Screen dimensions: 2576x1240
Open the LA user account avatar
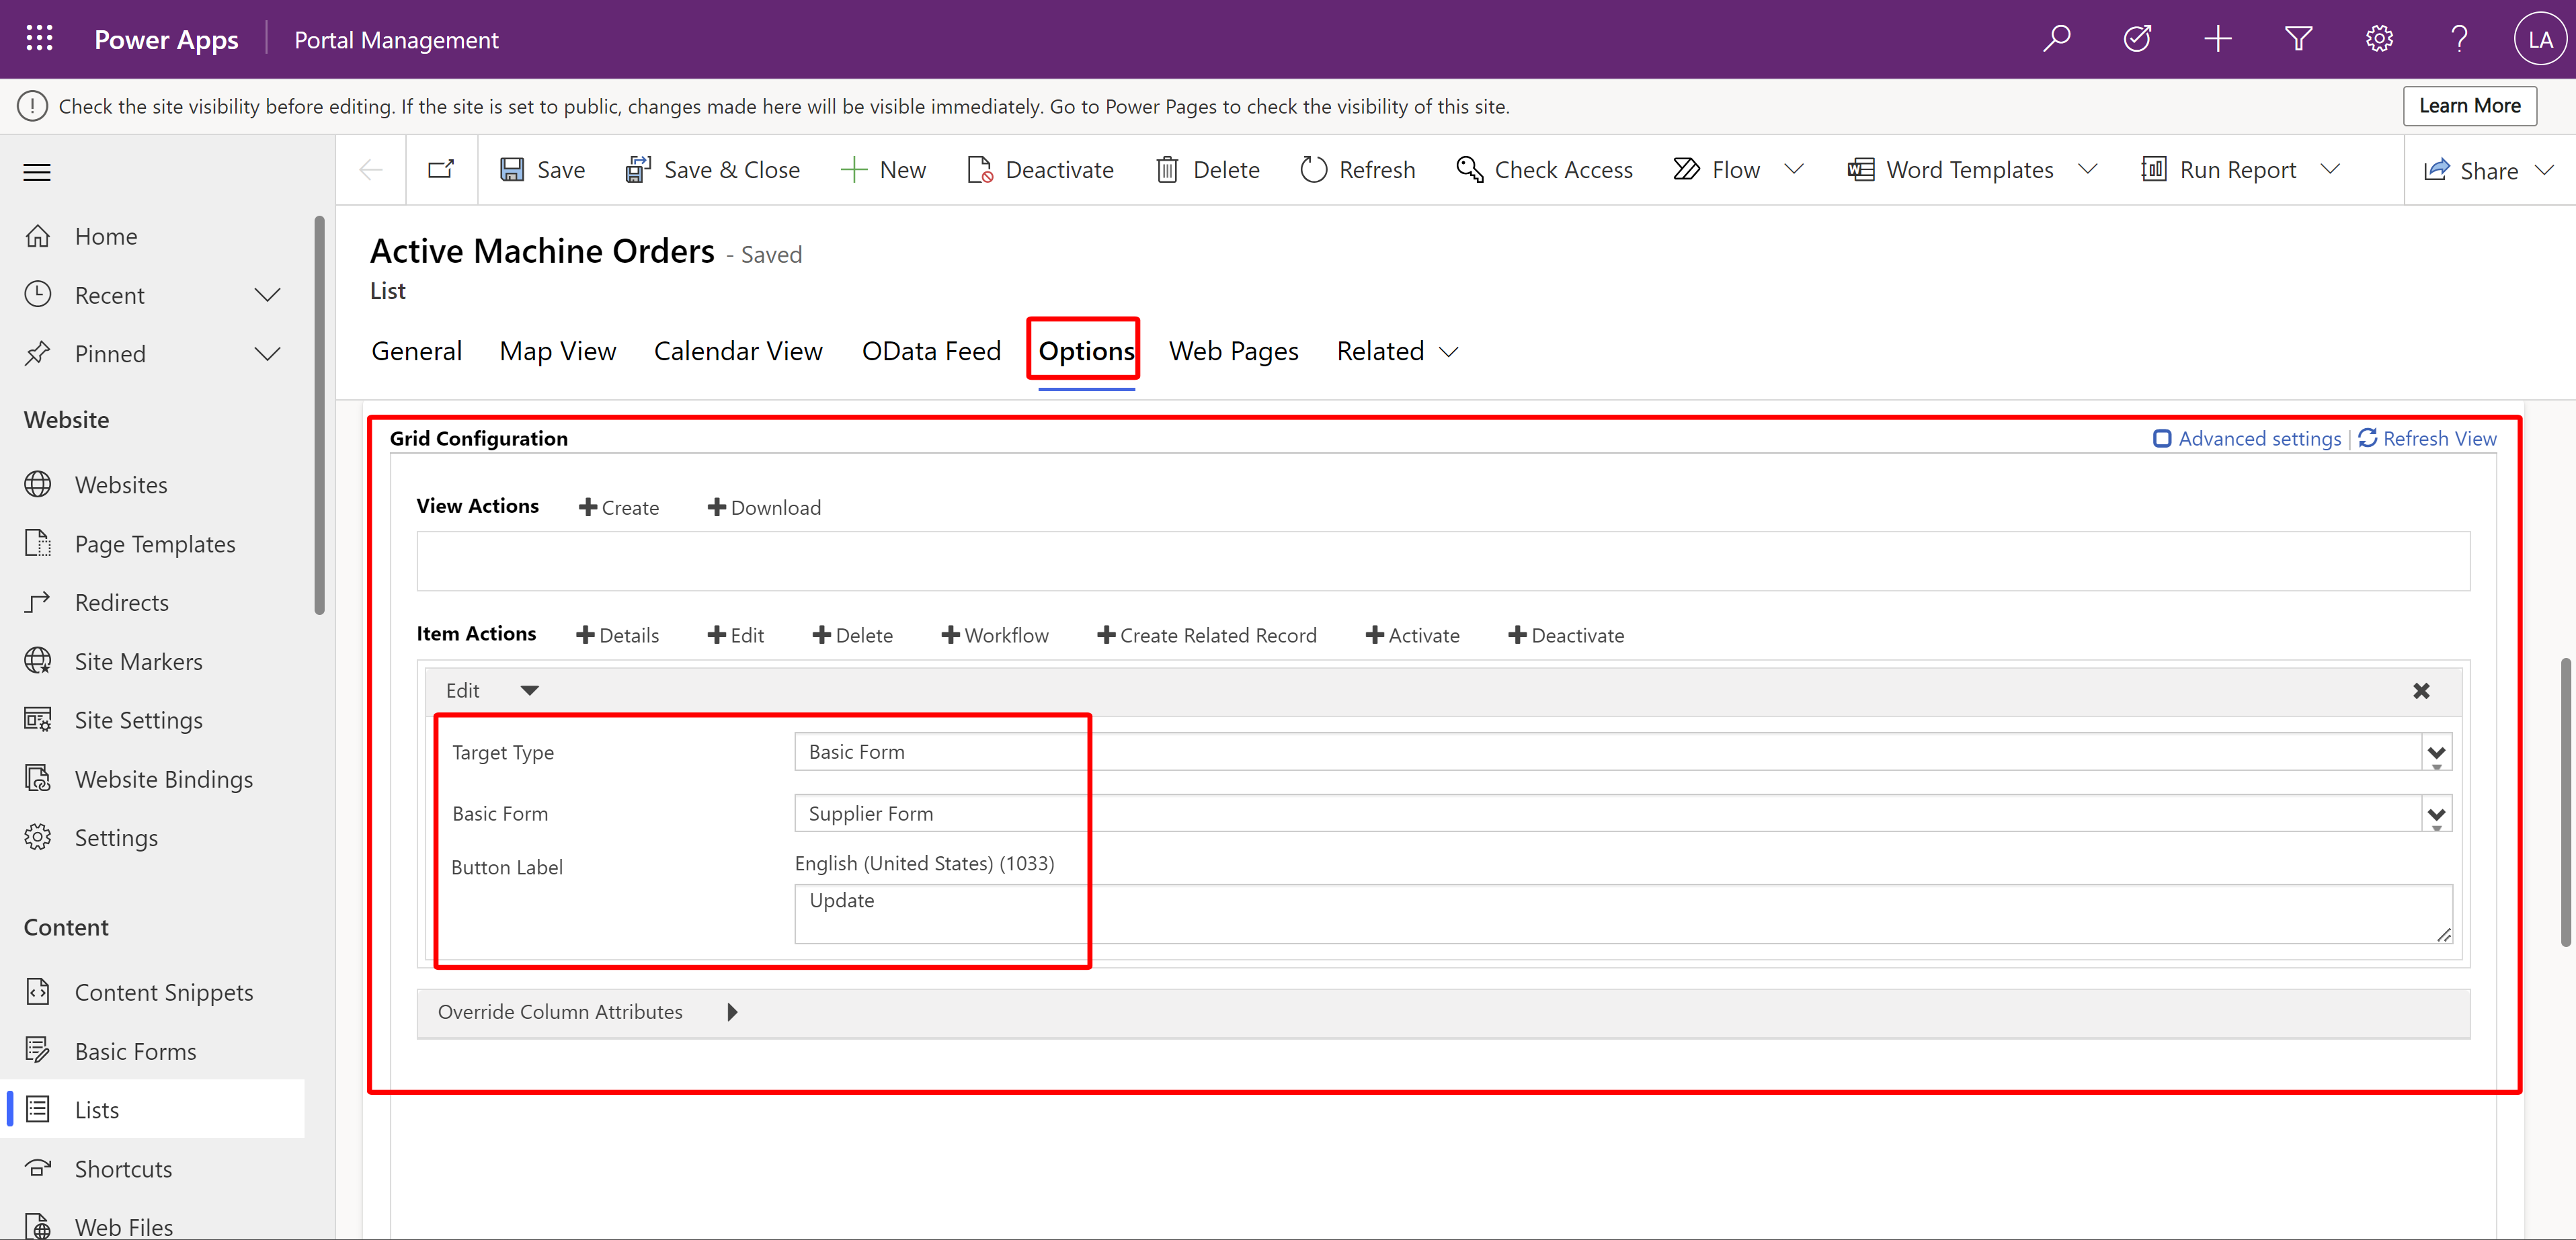pos(2540,39)
